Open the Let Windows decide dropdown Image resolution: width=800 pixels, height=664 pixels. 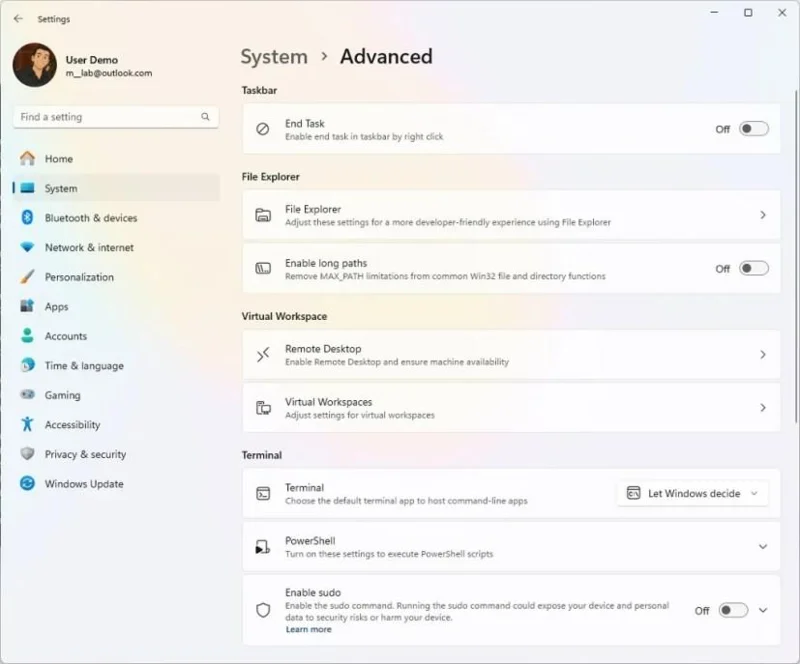(x=692, y=494)
